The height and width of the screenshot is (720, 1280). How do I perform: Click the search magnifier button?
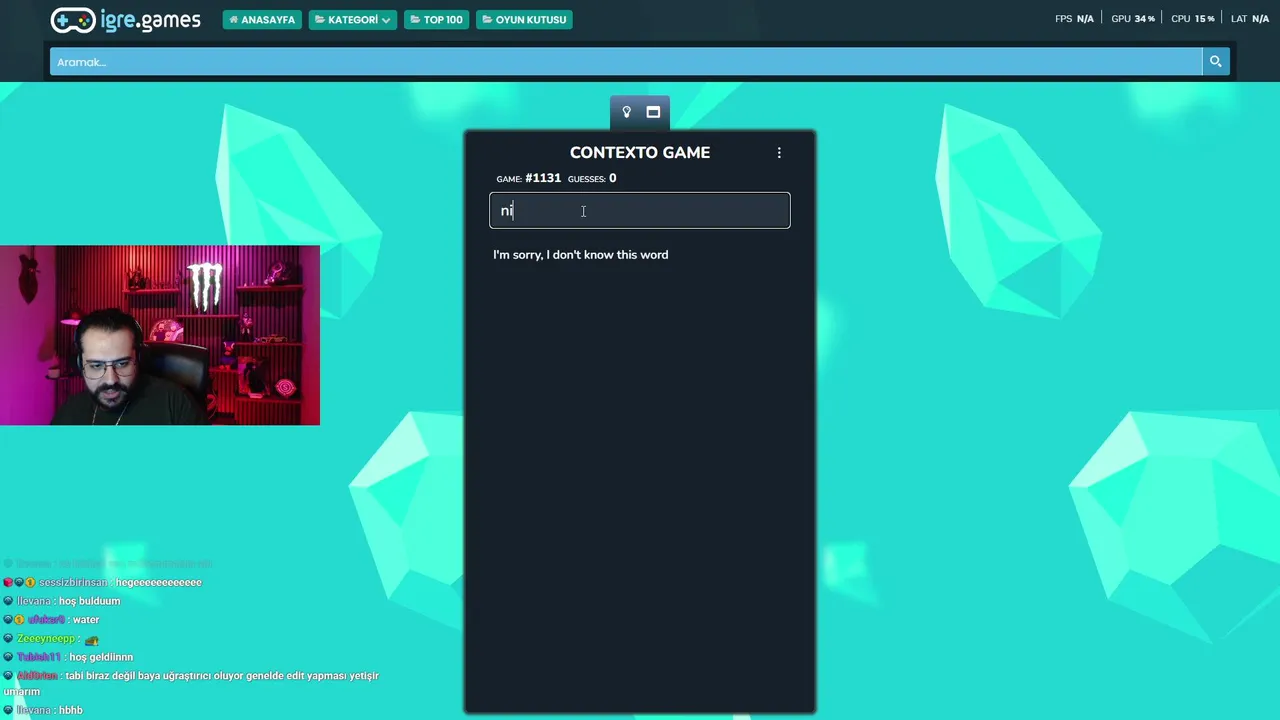click(1216, 62)
